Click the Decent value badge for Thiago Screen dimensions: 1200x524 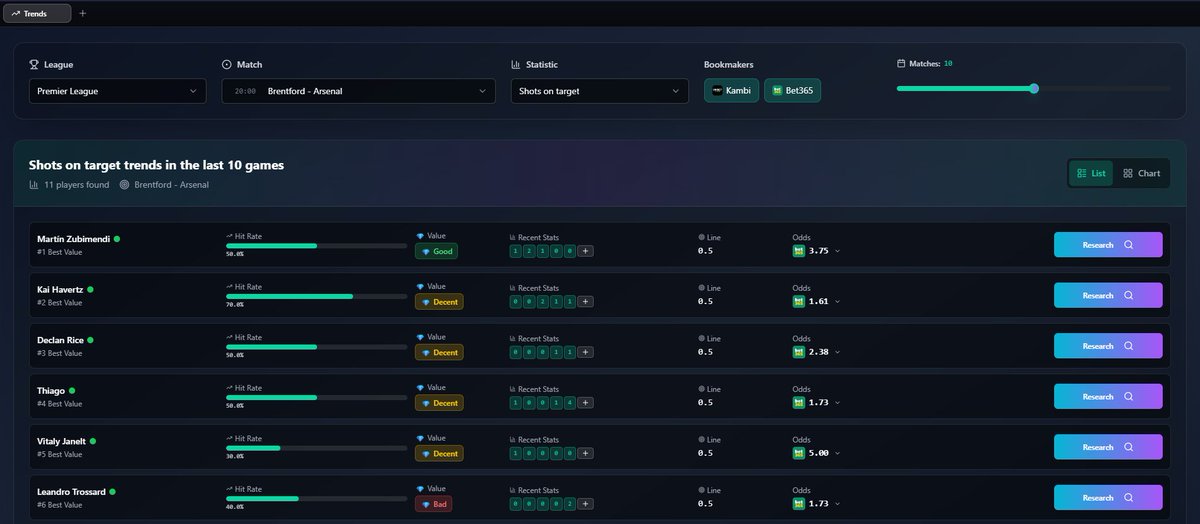[x=439, y=403]
